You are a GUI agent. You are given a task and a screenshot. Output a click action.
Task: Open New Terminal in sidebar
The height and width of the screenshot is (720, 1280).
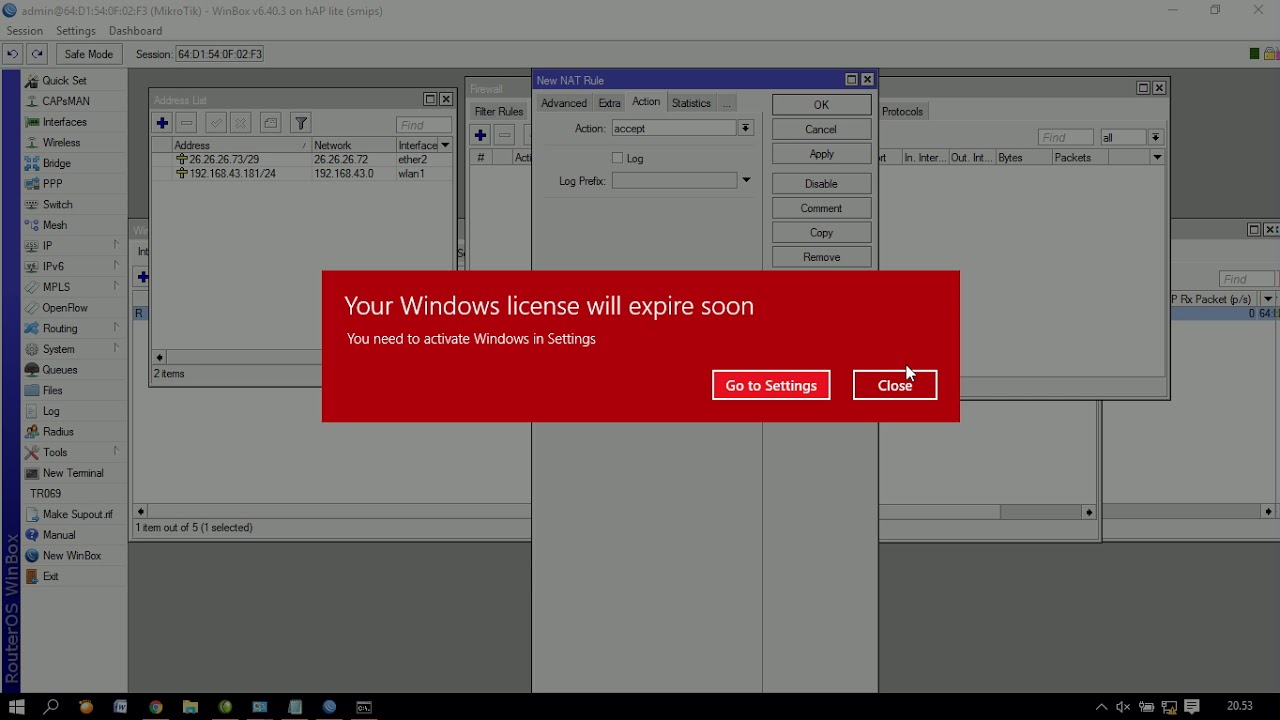point(73,473)
